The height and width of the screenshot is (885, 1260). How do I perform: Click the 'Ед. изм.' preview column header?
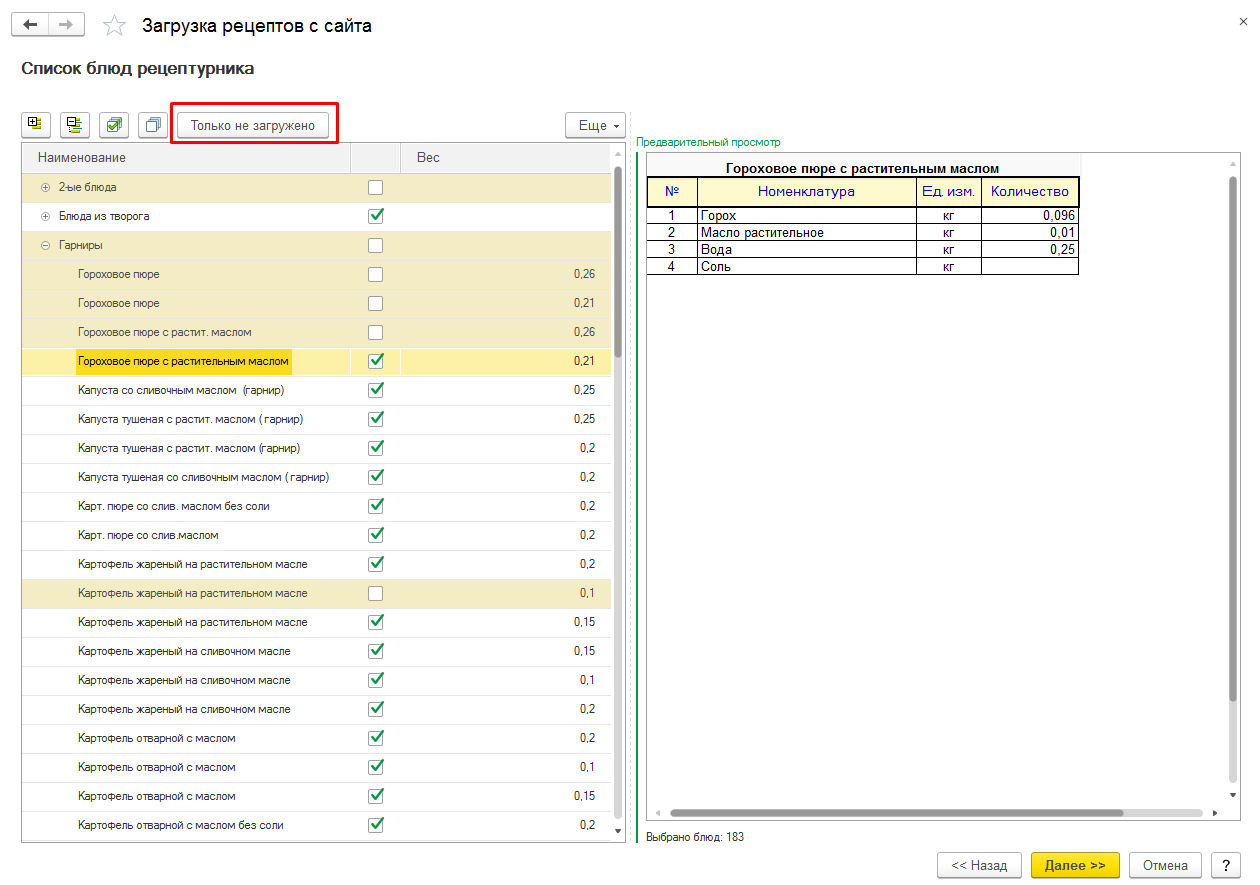click(949, 191)
